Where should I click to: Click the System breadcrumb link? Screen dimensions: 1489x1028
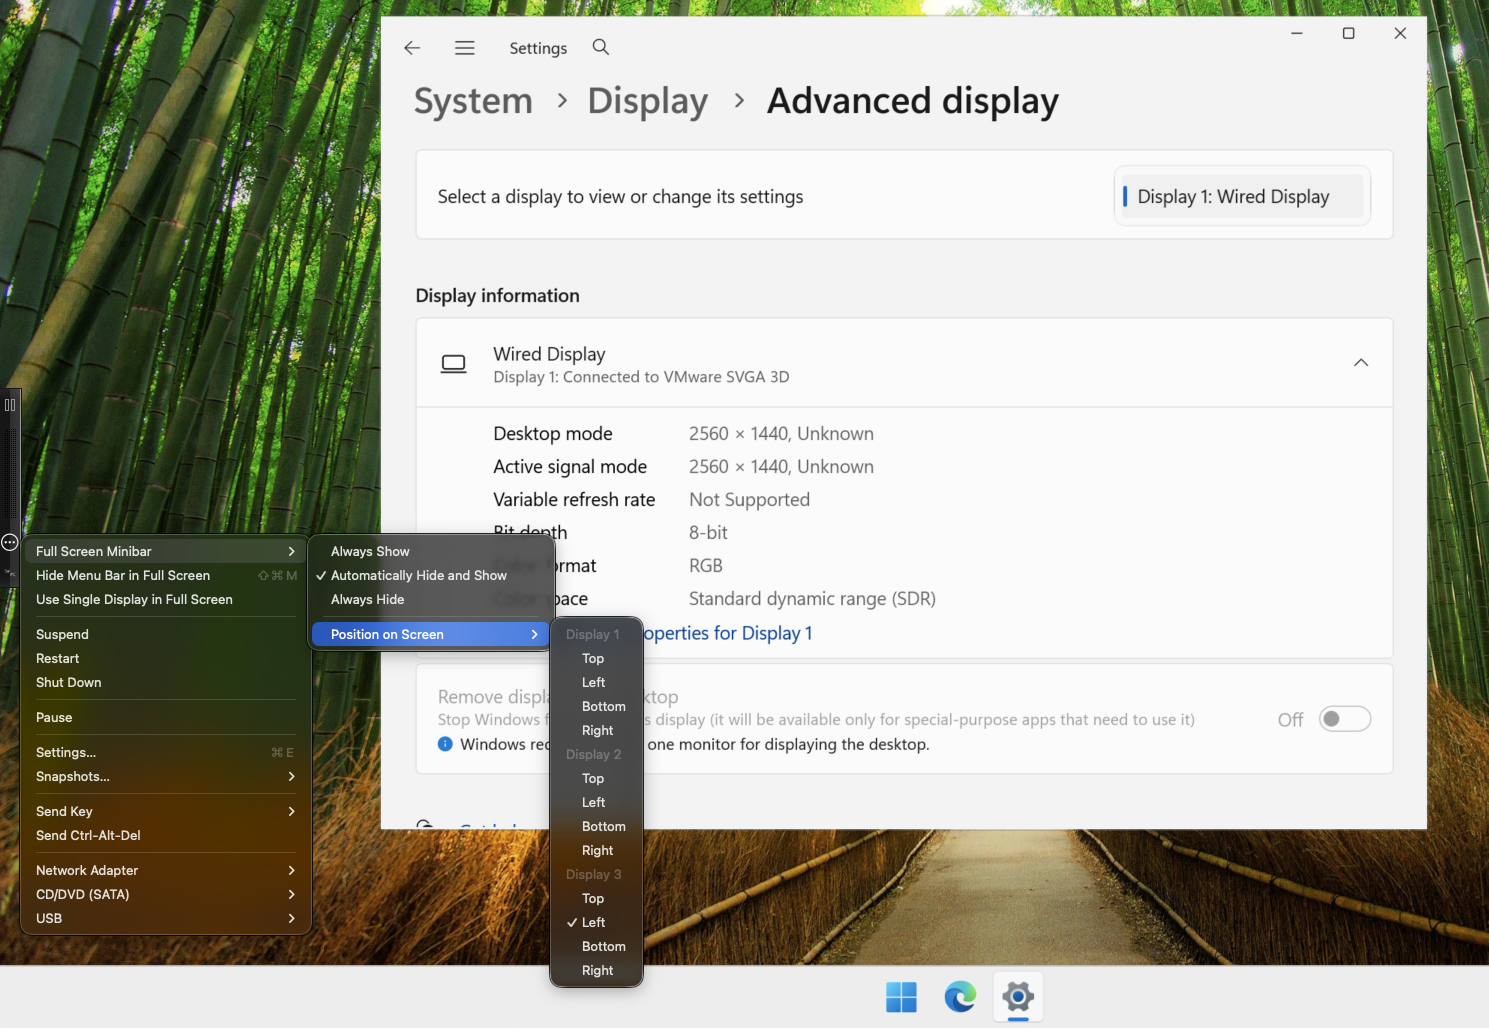pos(473,101)
